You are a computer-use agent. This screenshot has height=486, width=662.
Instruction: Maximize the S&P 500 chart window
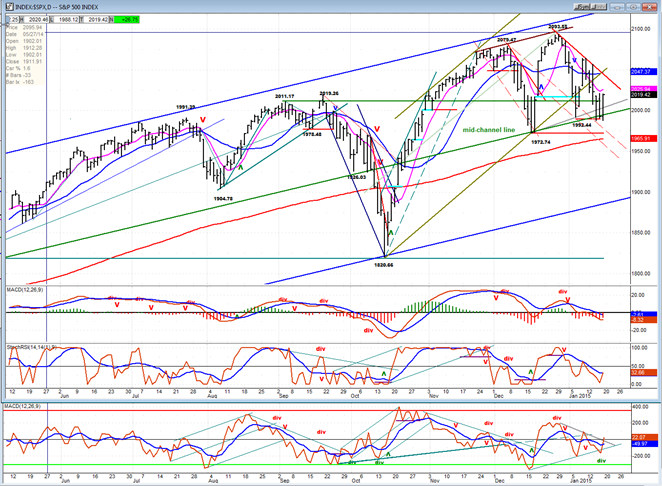tap(633, 7)
